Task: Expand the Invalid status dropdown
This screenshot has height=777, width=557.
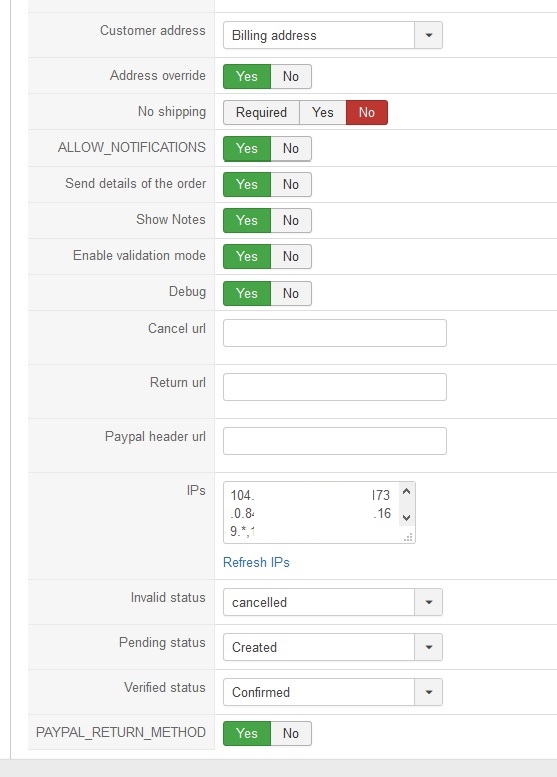Action: 429,602
